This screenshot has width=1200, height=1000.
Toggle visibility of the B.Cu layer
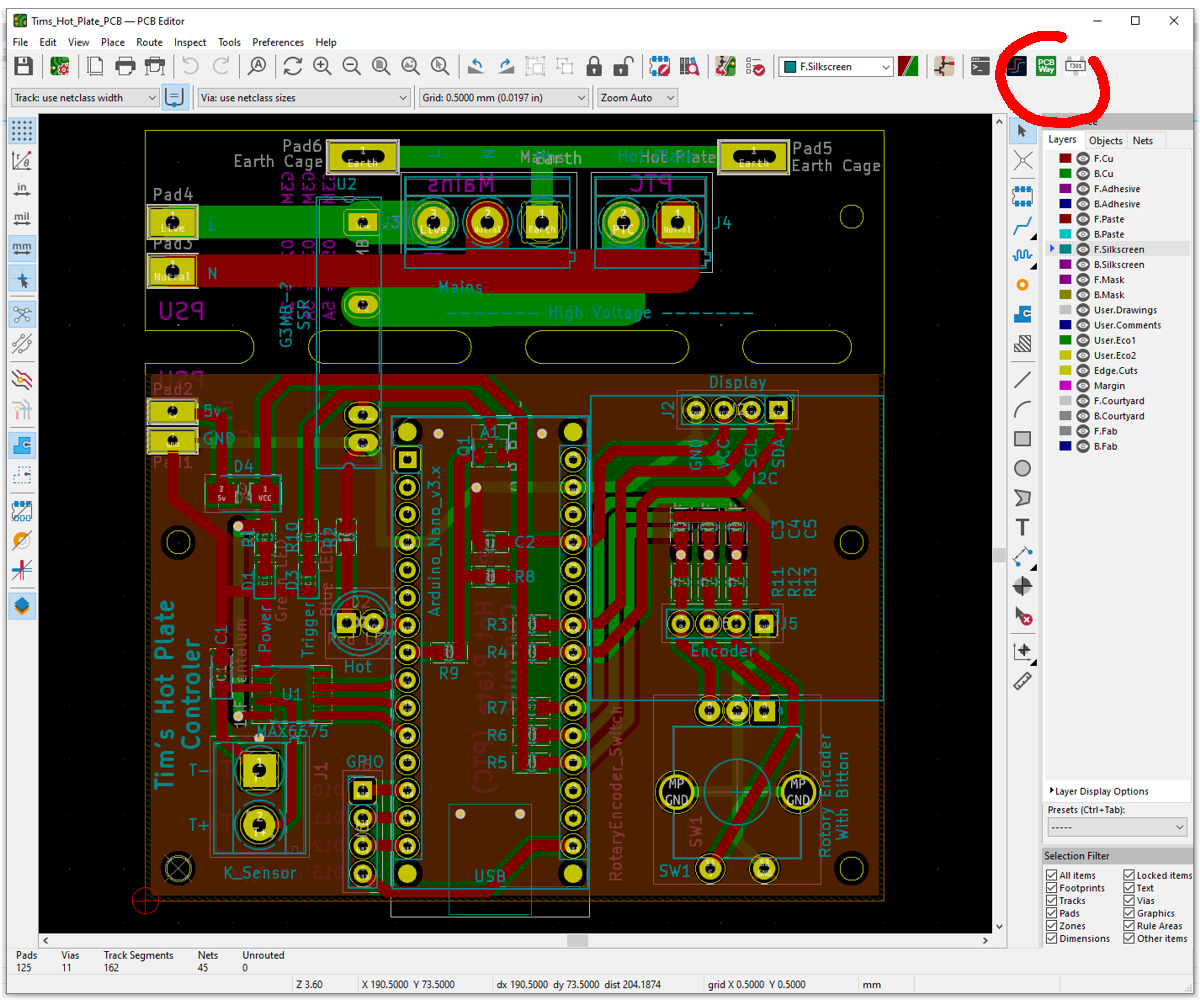pos(1082,172)
